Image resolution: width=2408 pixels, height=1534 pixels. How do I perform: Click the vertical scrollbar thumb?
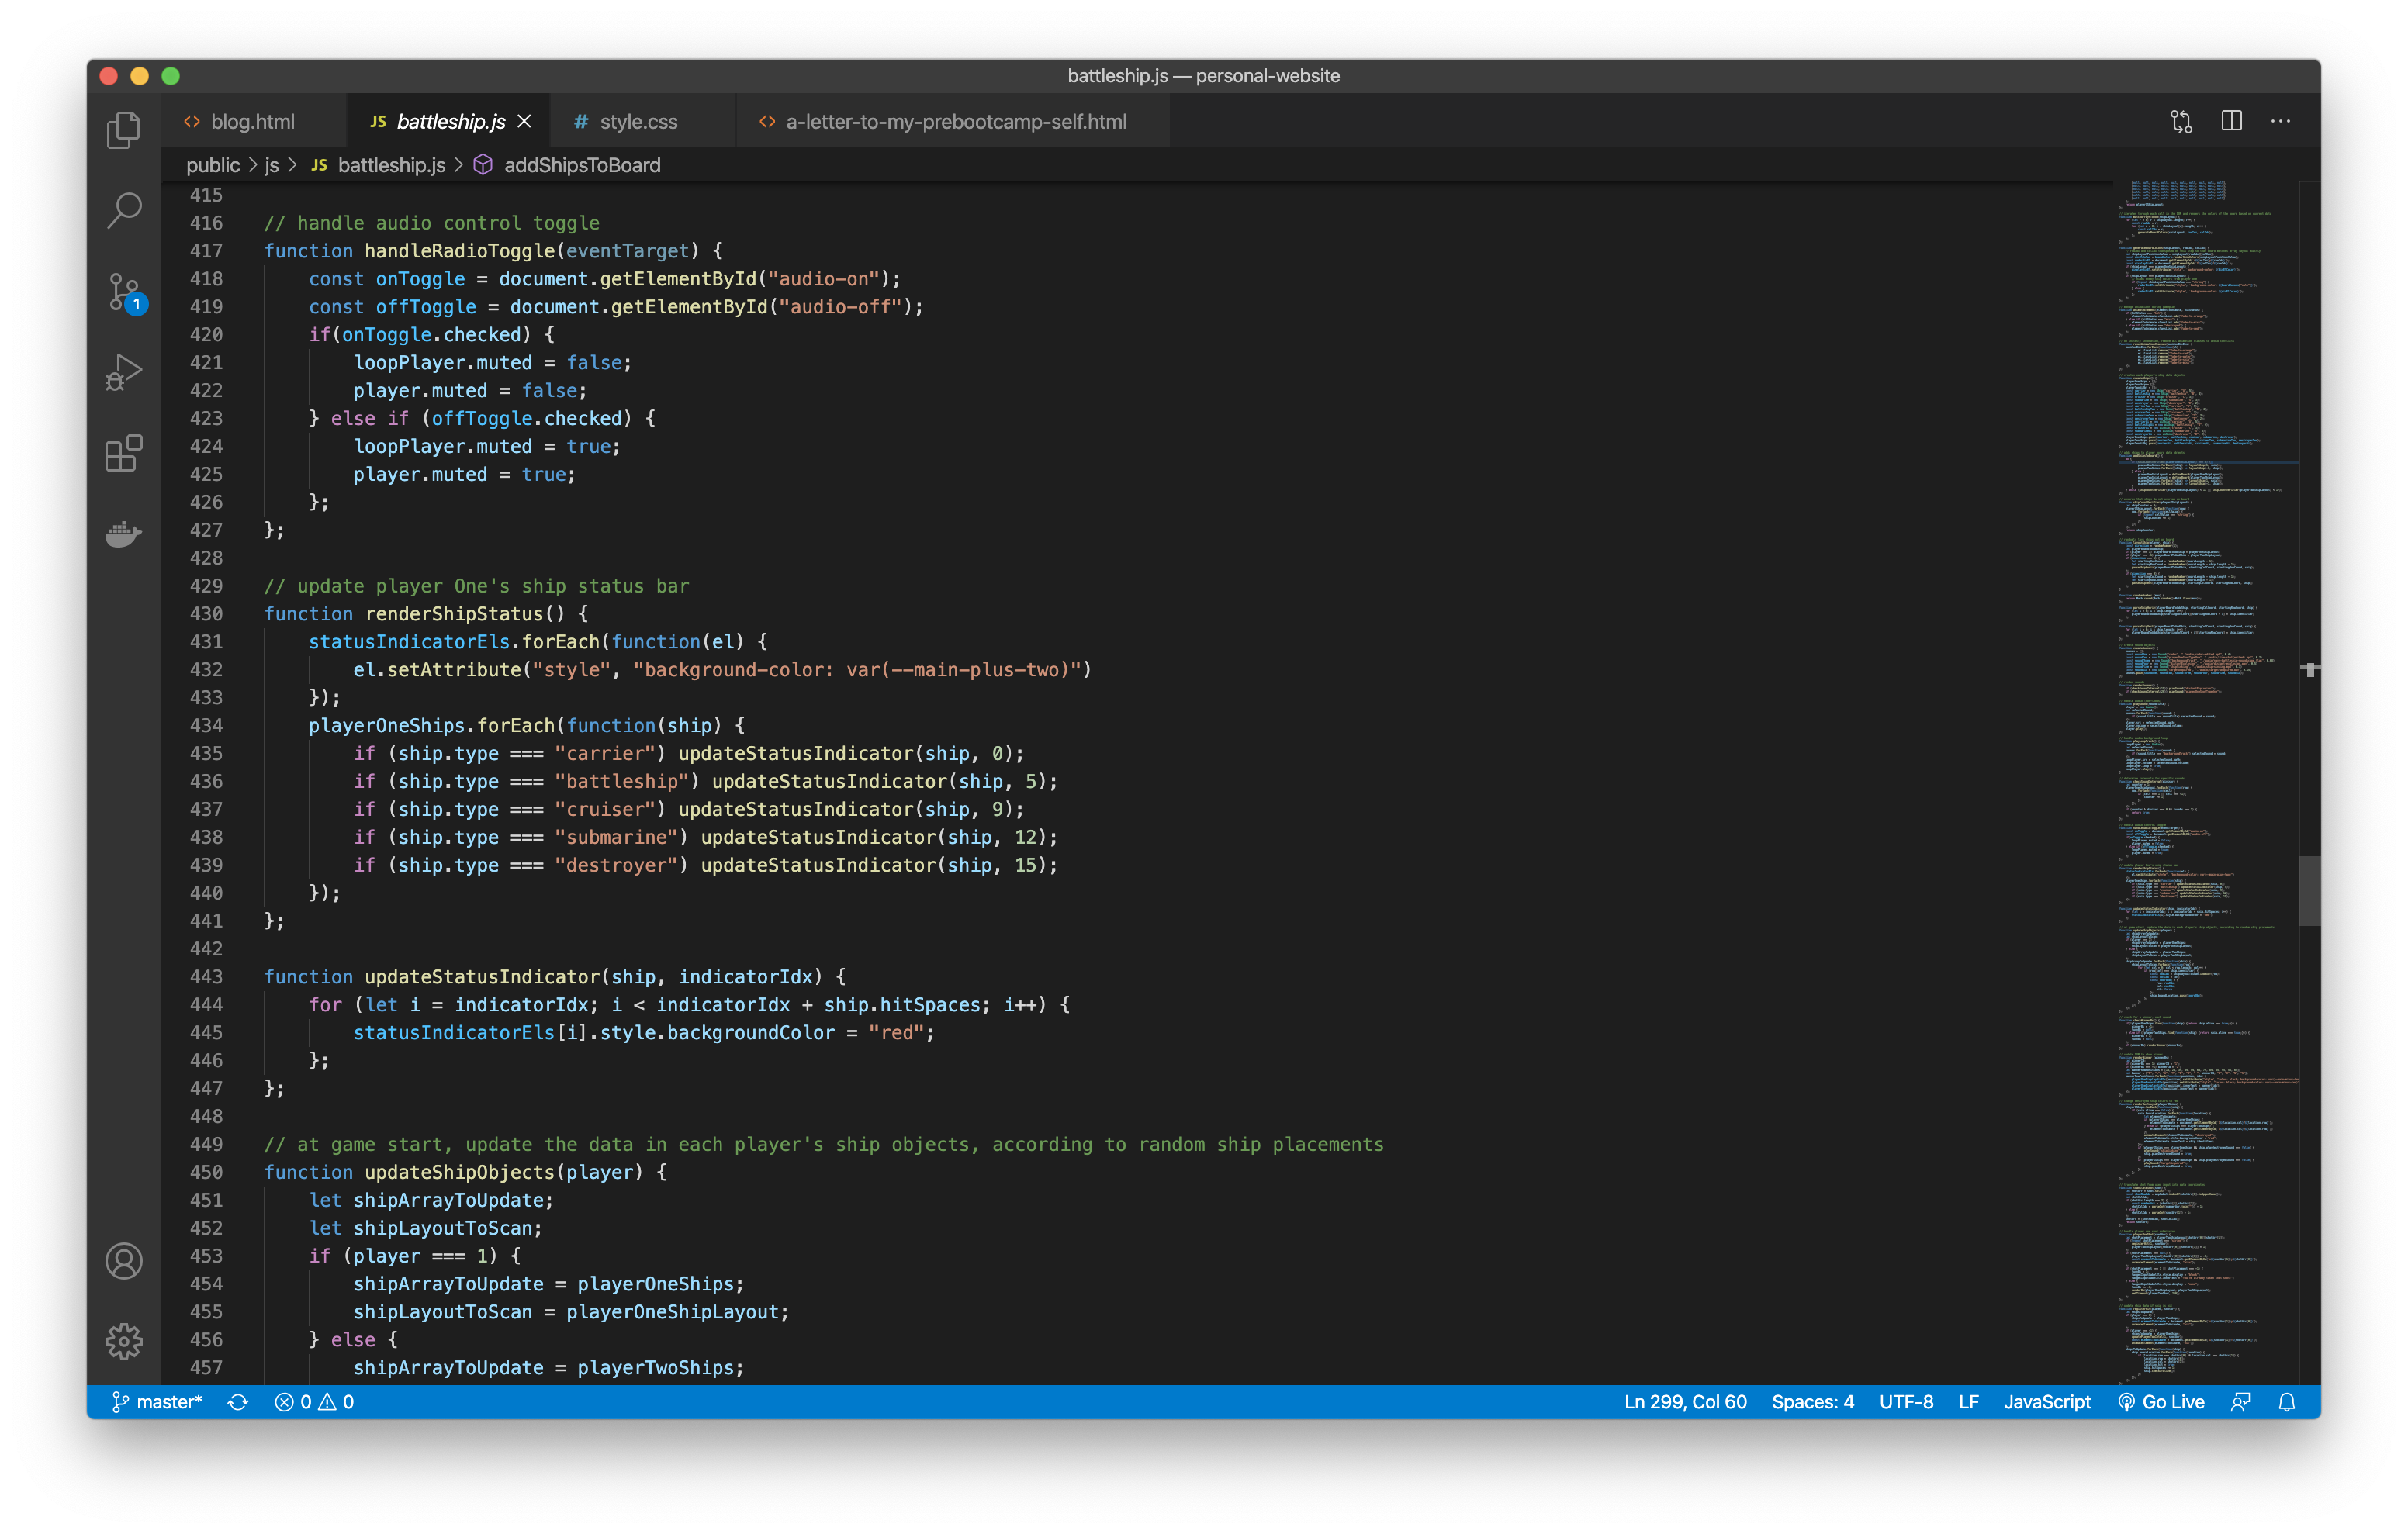point(2309,890)
